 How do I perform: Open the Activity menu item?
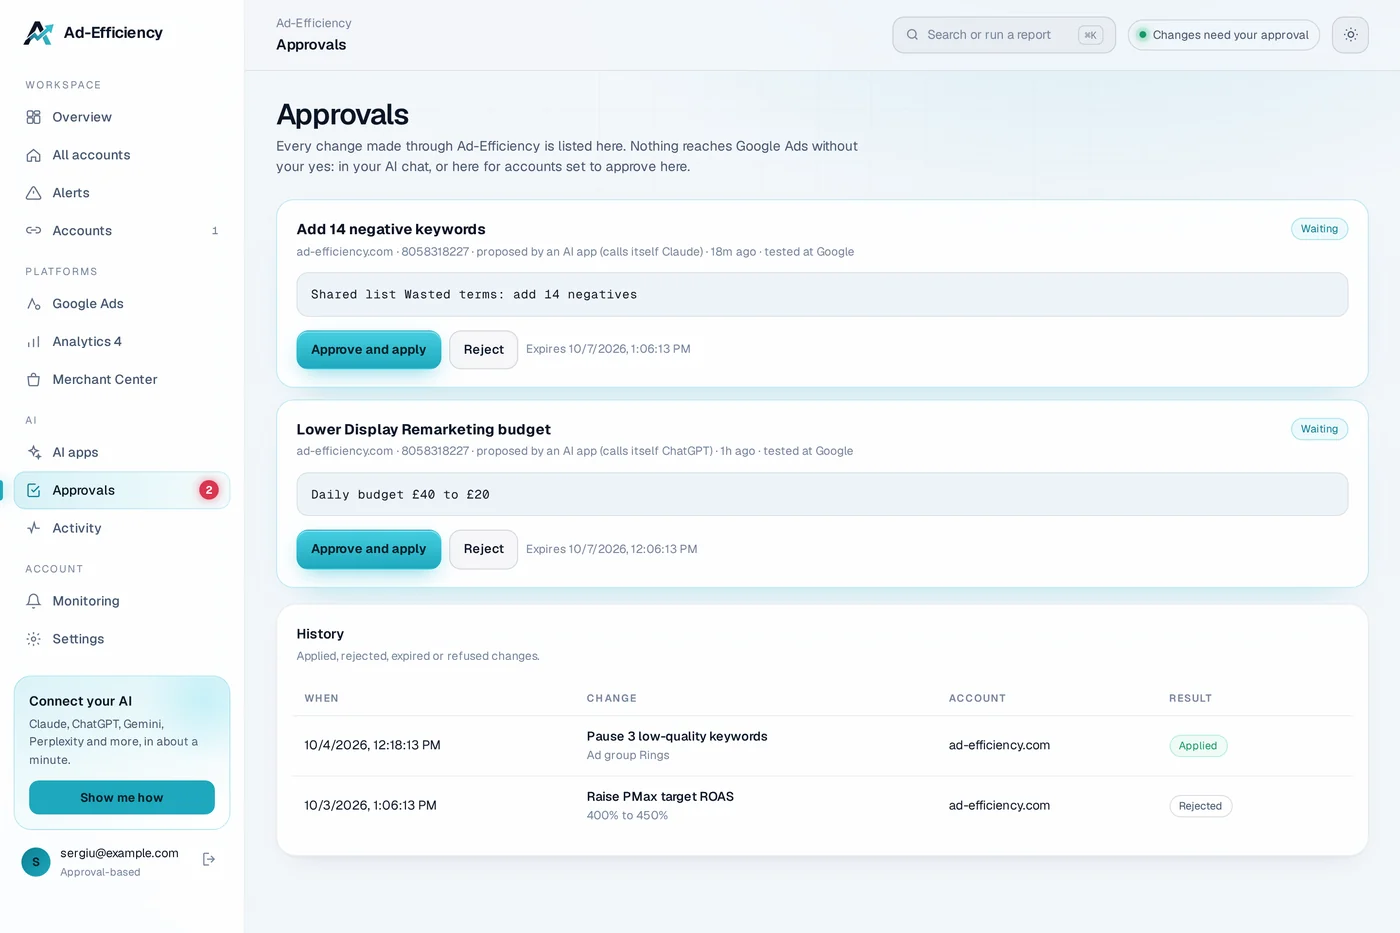pos(122,529)
